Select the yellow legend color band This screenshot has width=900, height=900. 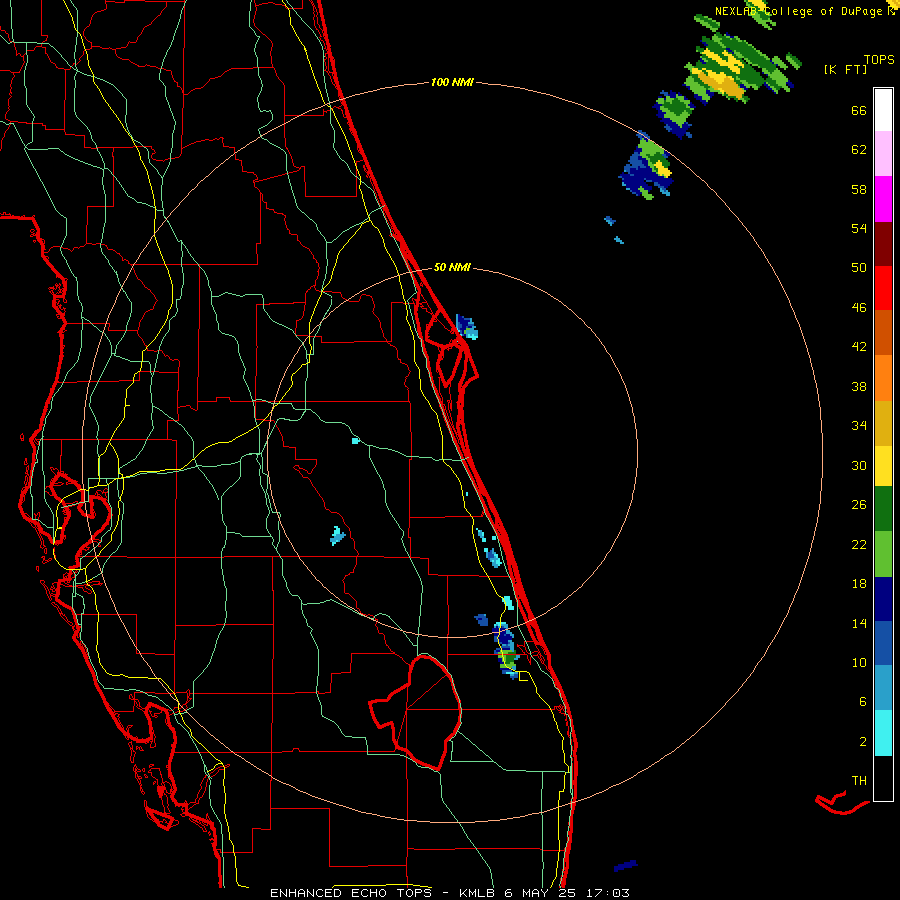click(883, 466)
